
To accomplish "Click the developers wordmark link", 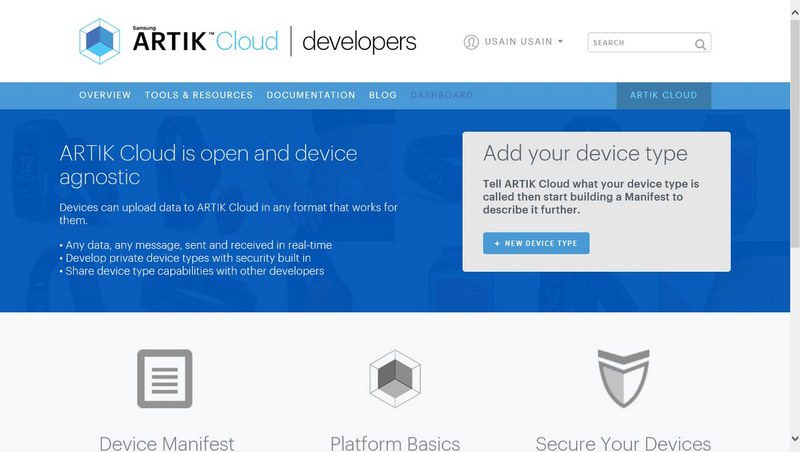I will pos(359,42).
